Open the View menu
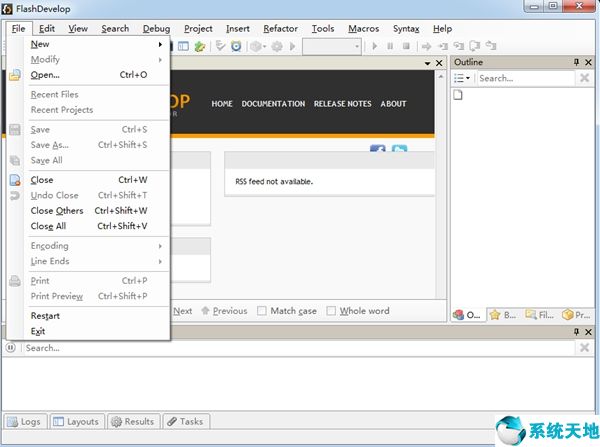The width and height of the screenshot is (600, 447). tap(78, 29)
